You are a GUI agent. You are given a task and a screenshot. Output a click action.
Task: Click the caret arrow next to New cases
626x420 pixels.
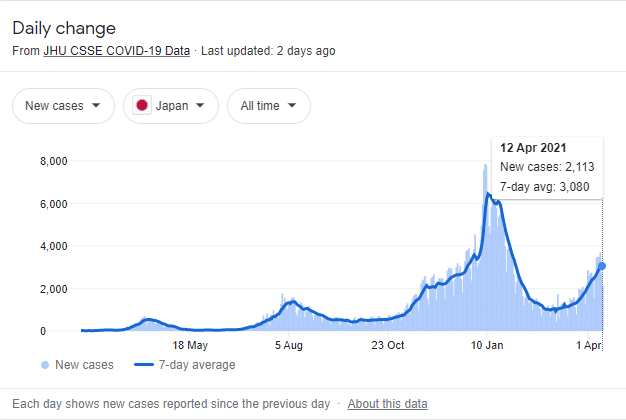tap(96, 106)
